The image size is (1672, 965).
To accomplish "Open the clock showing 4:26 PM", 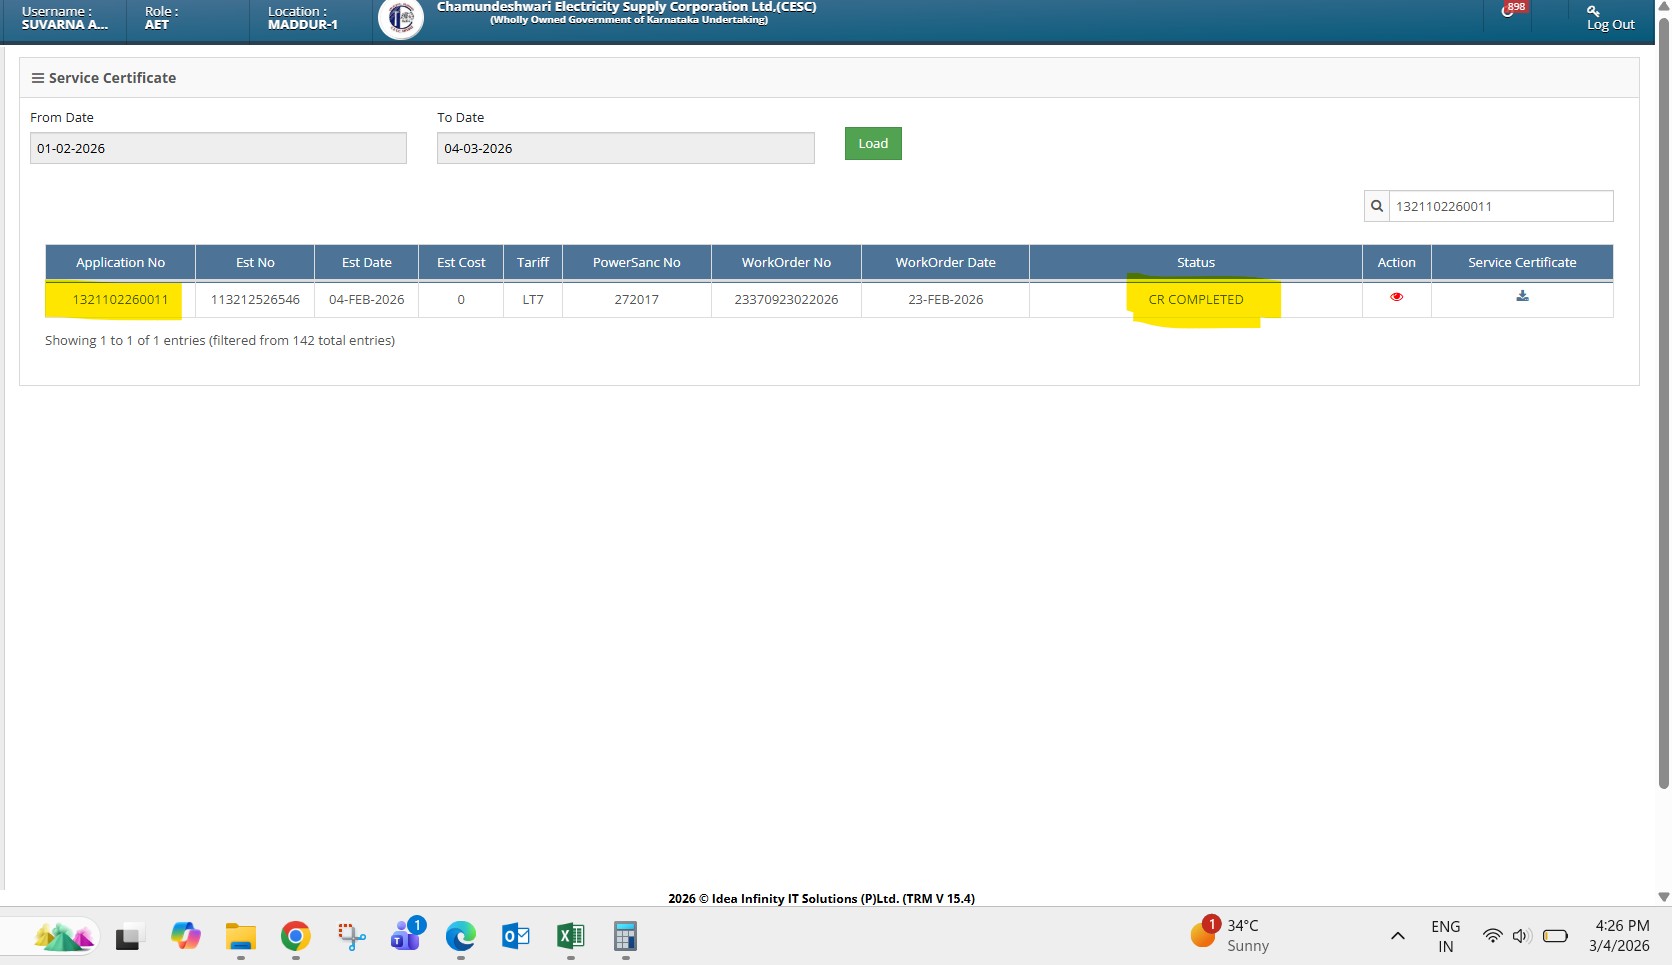I will (1620, 936).
